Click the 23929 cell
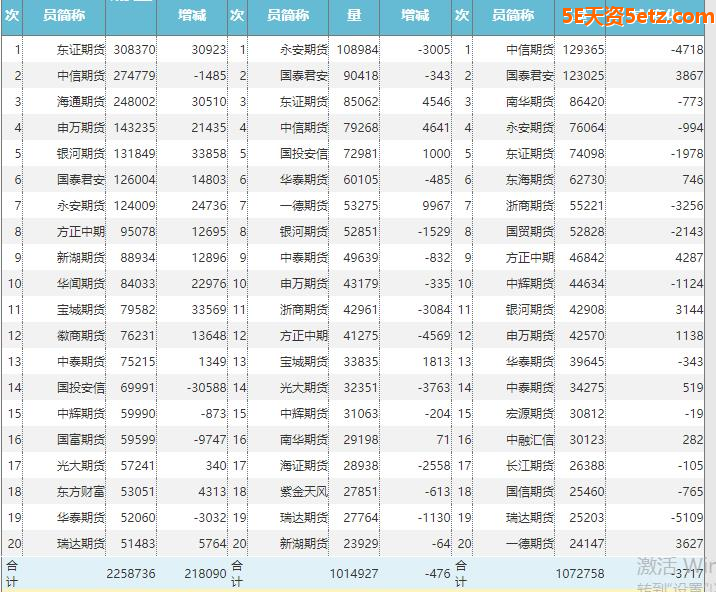Viewport: 716px width, 592px height. click(x=361, y=544)
